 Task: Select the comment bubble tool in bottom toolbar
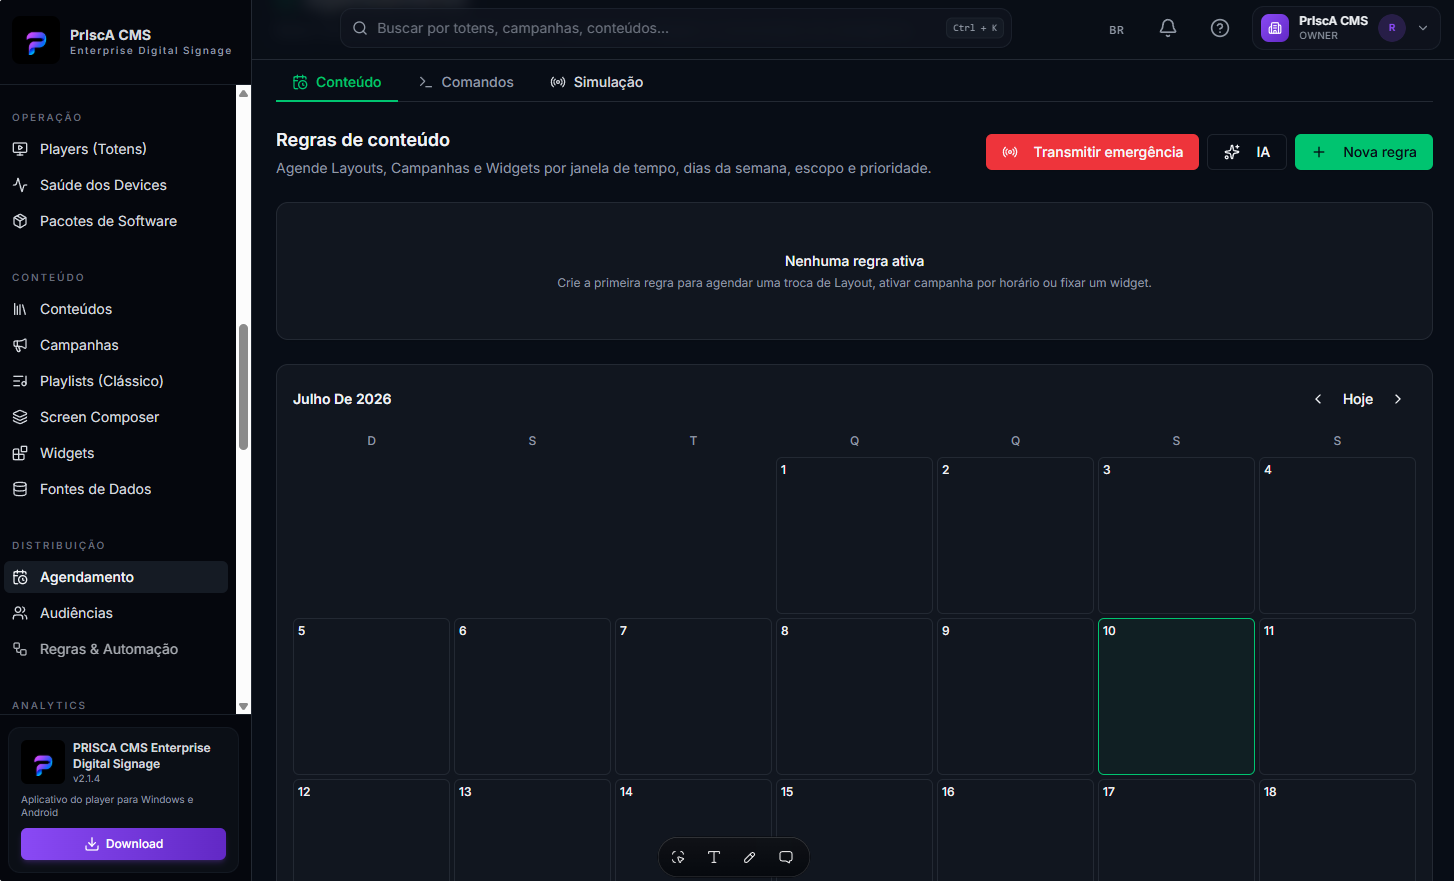point(786,857)
